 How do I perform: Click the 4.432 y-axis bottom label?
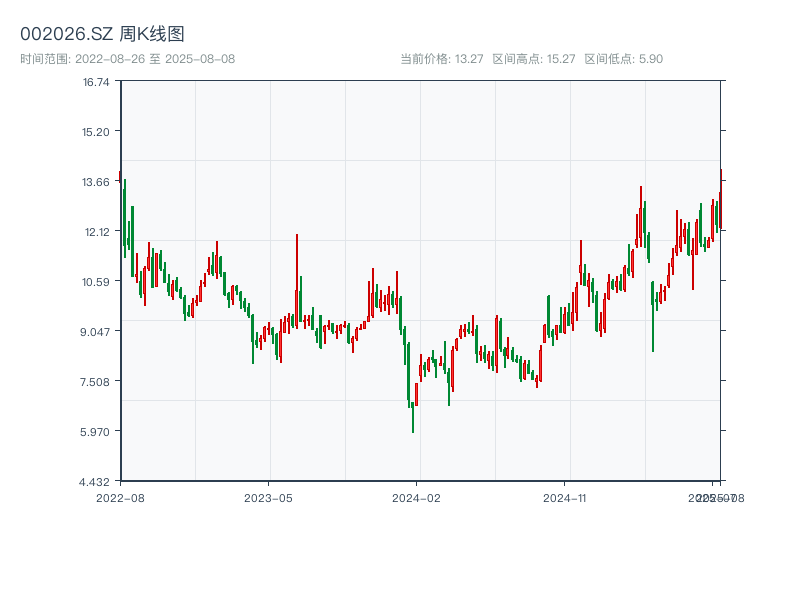(x=96, y=482)
